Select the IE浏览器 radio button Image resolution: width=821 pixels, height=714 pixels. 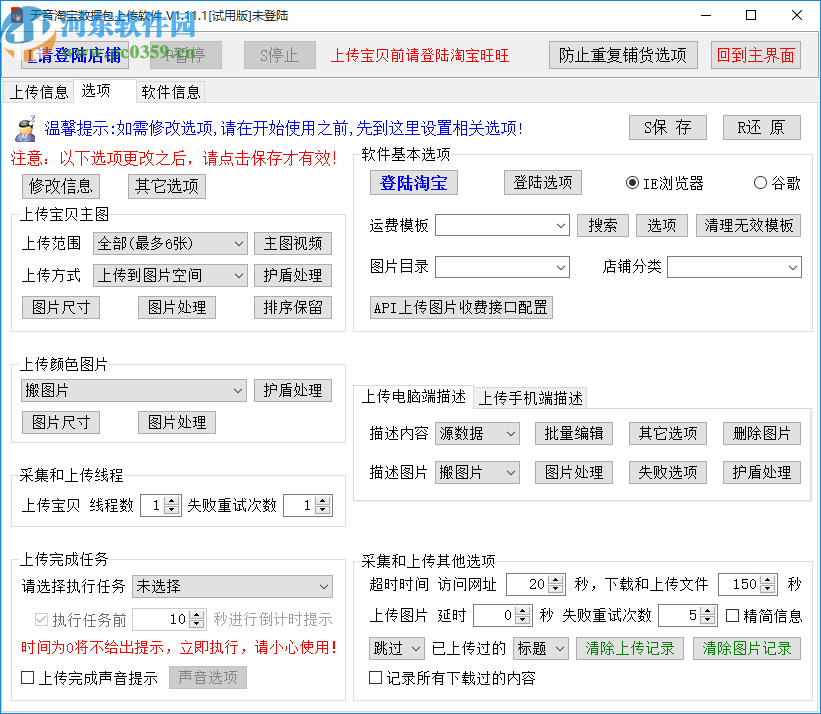pyautogui.click(x=632, y=182)
